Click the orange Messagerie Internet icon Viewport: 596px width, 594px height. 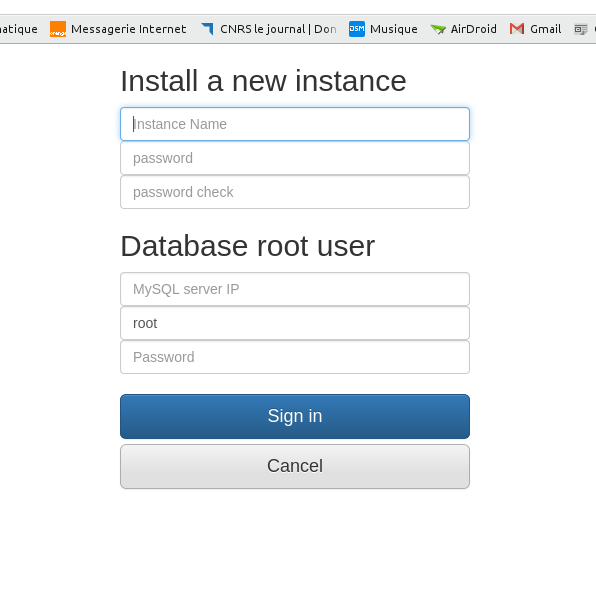coord(58,29)
